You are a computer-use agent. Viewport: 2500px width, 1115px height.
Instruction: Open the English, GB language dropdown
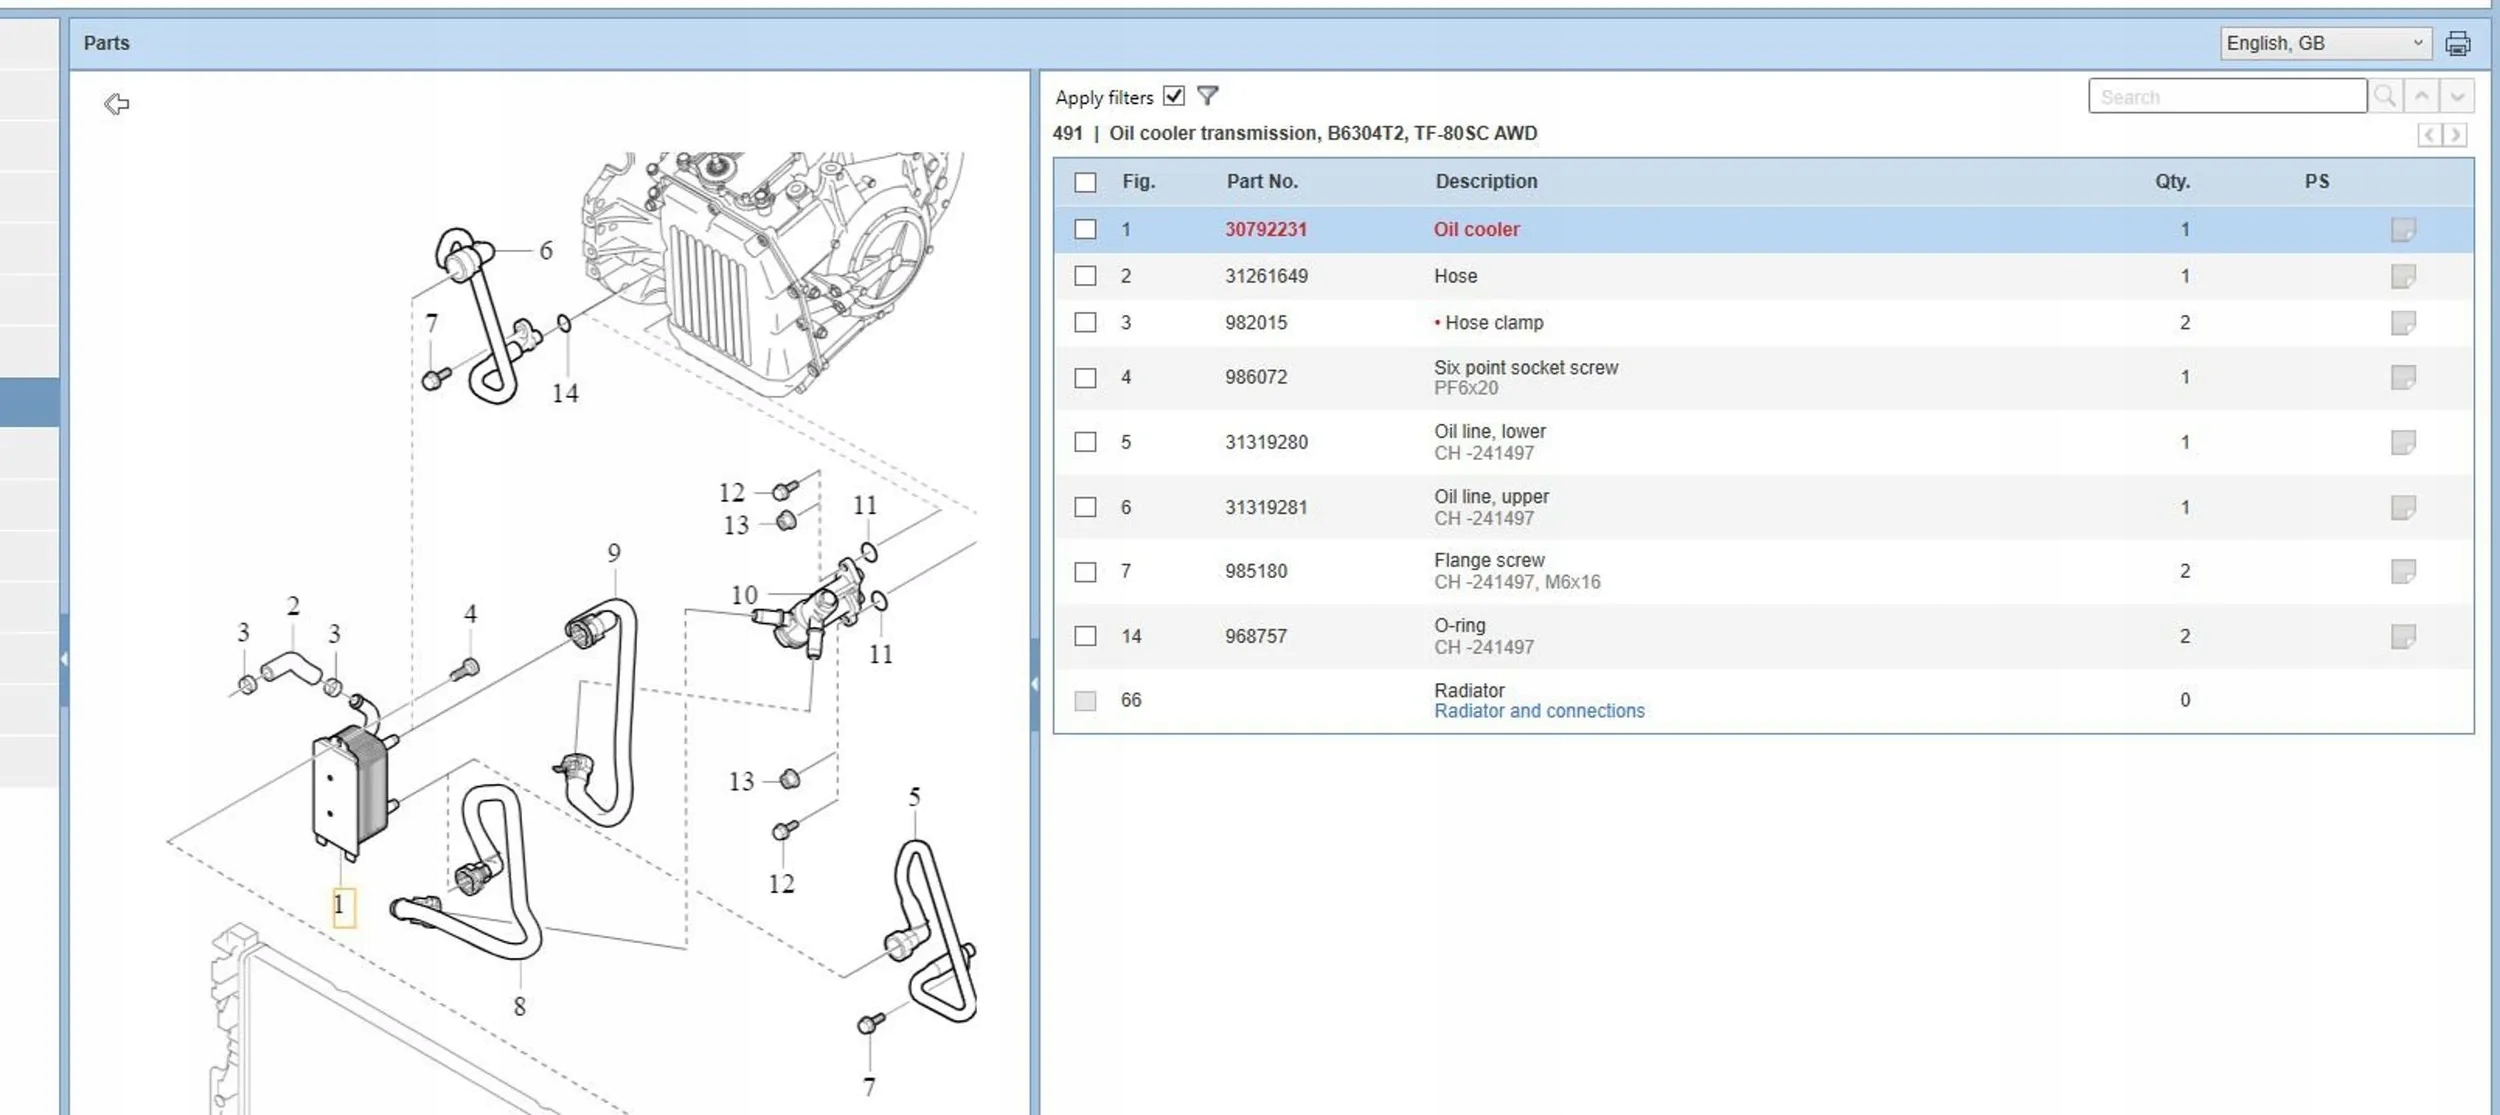pyautogui.click(x=2324, y=43)
